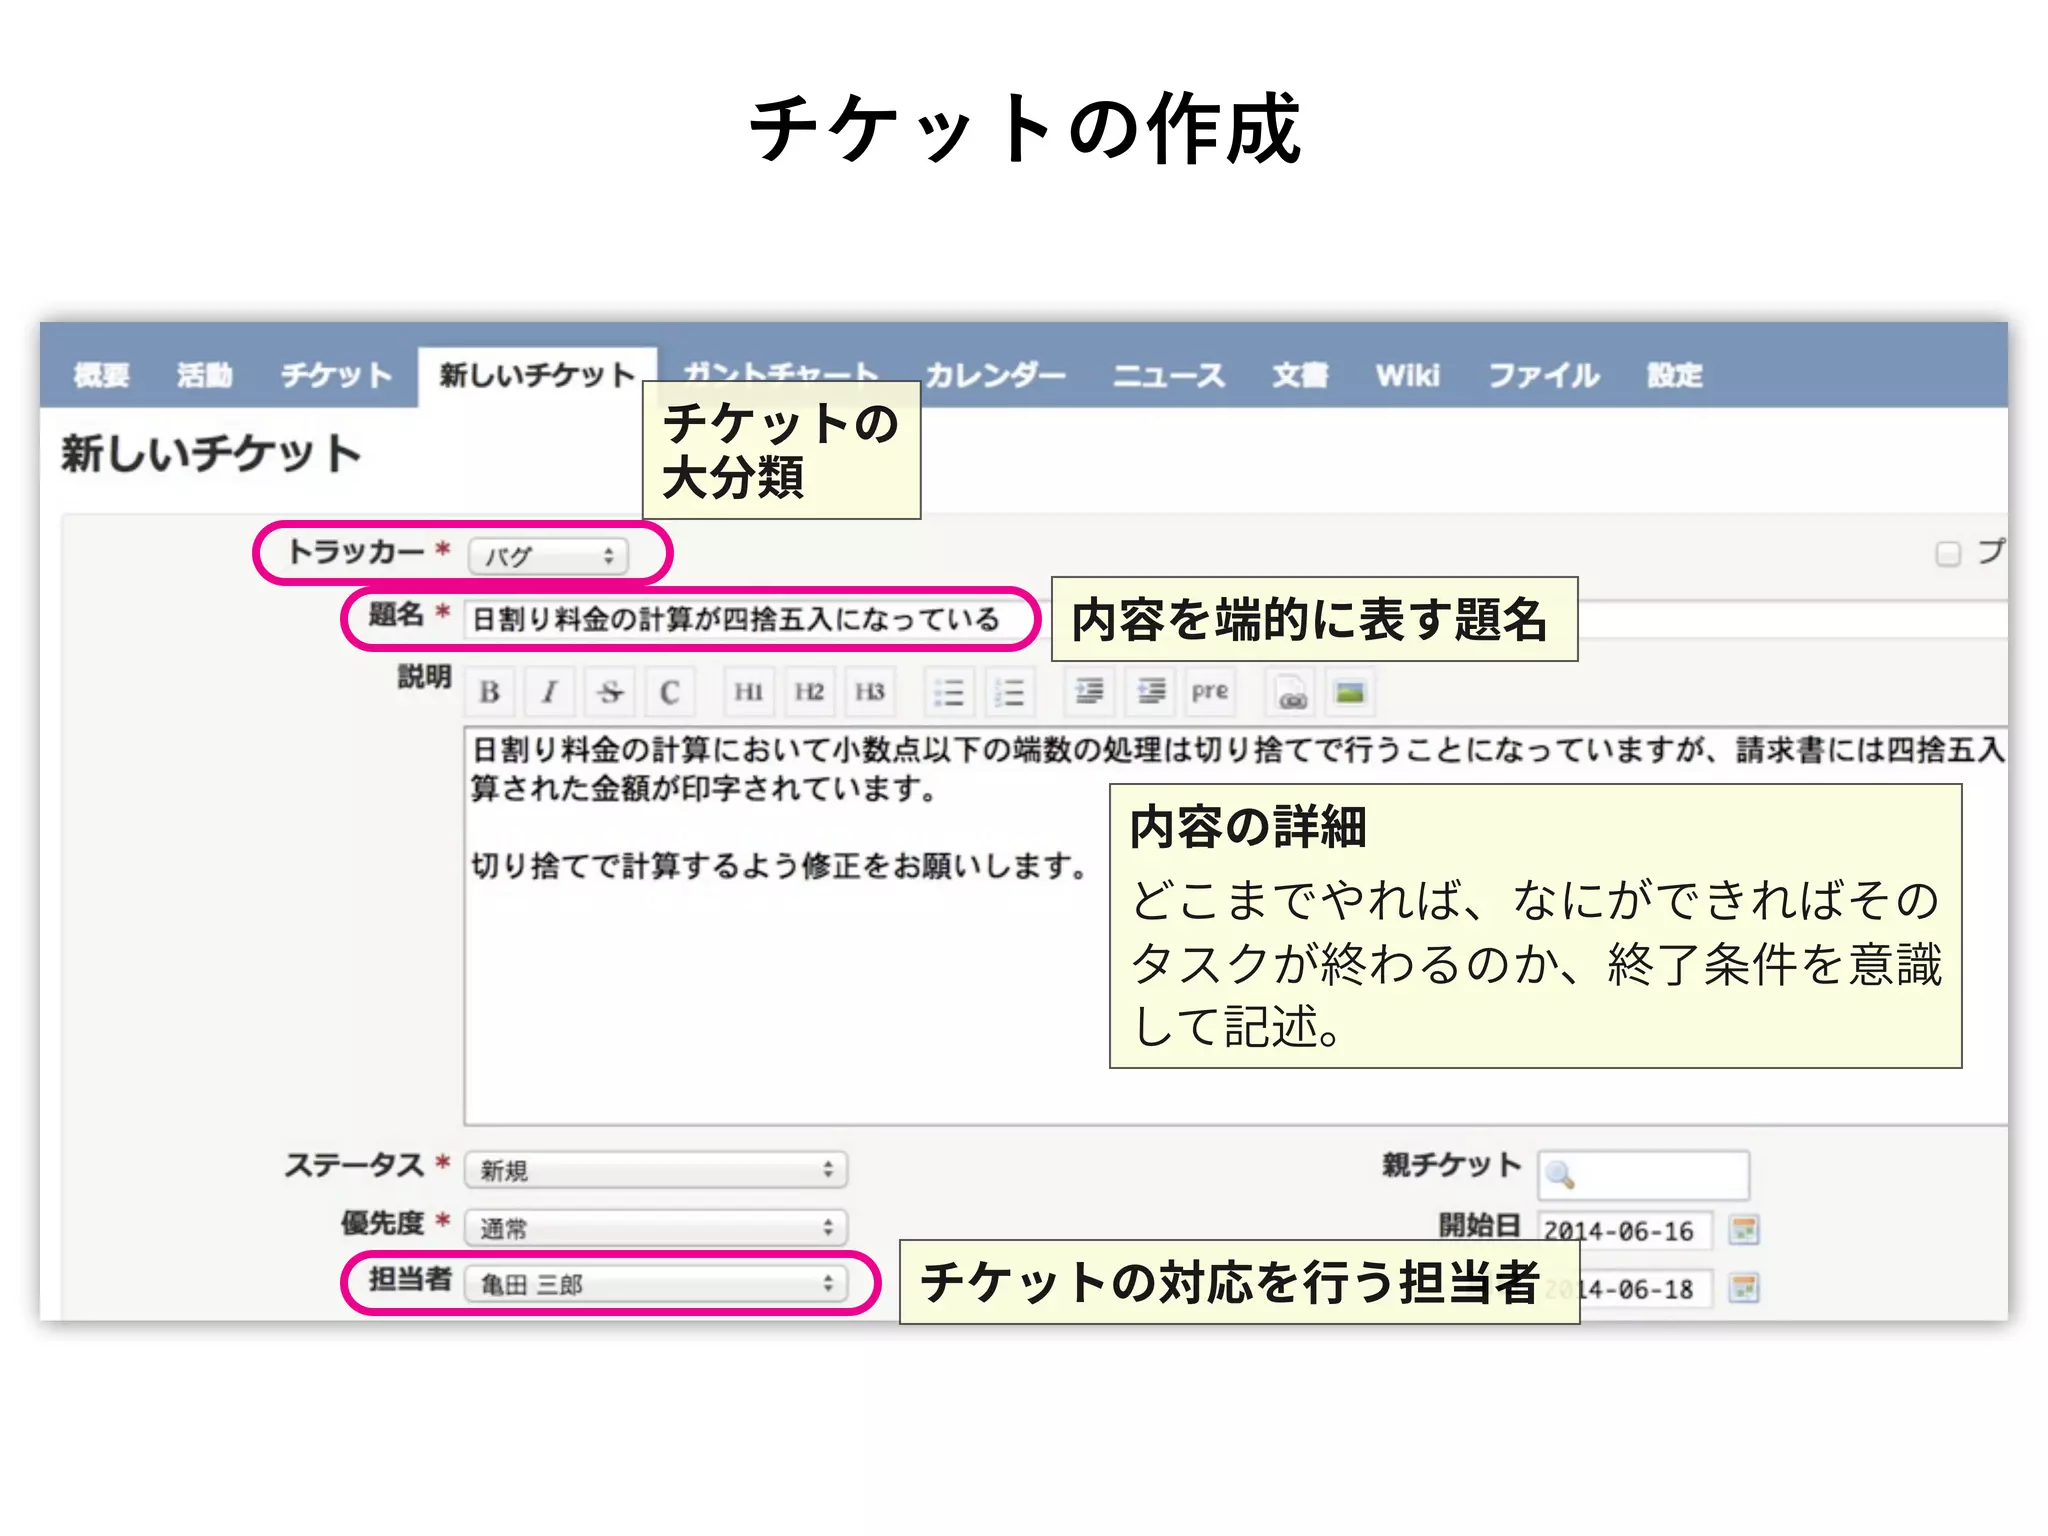This screenshot has width=2048, height=1536.
Task: Insert a numbered list
Action: click(x=1010, y=692)
